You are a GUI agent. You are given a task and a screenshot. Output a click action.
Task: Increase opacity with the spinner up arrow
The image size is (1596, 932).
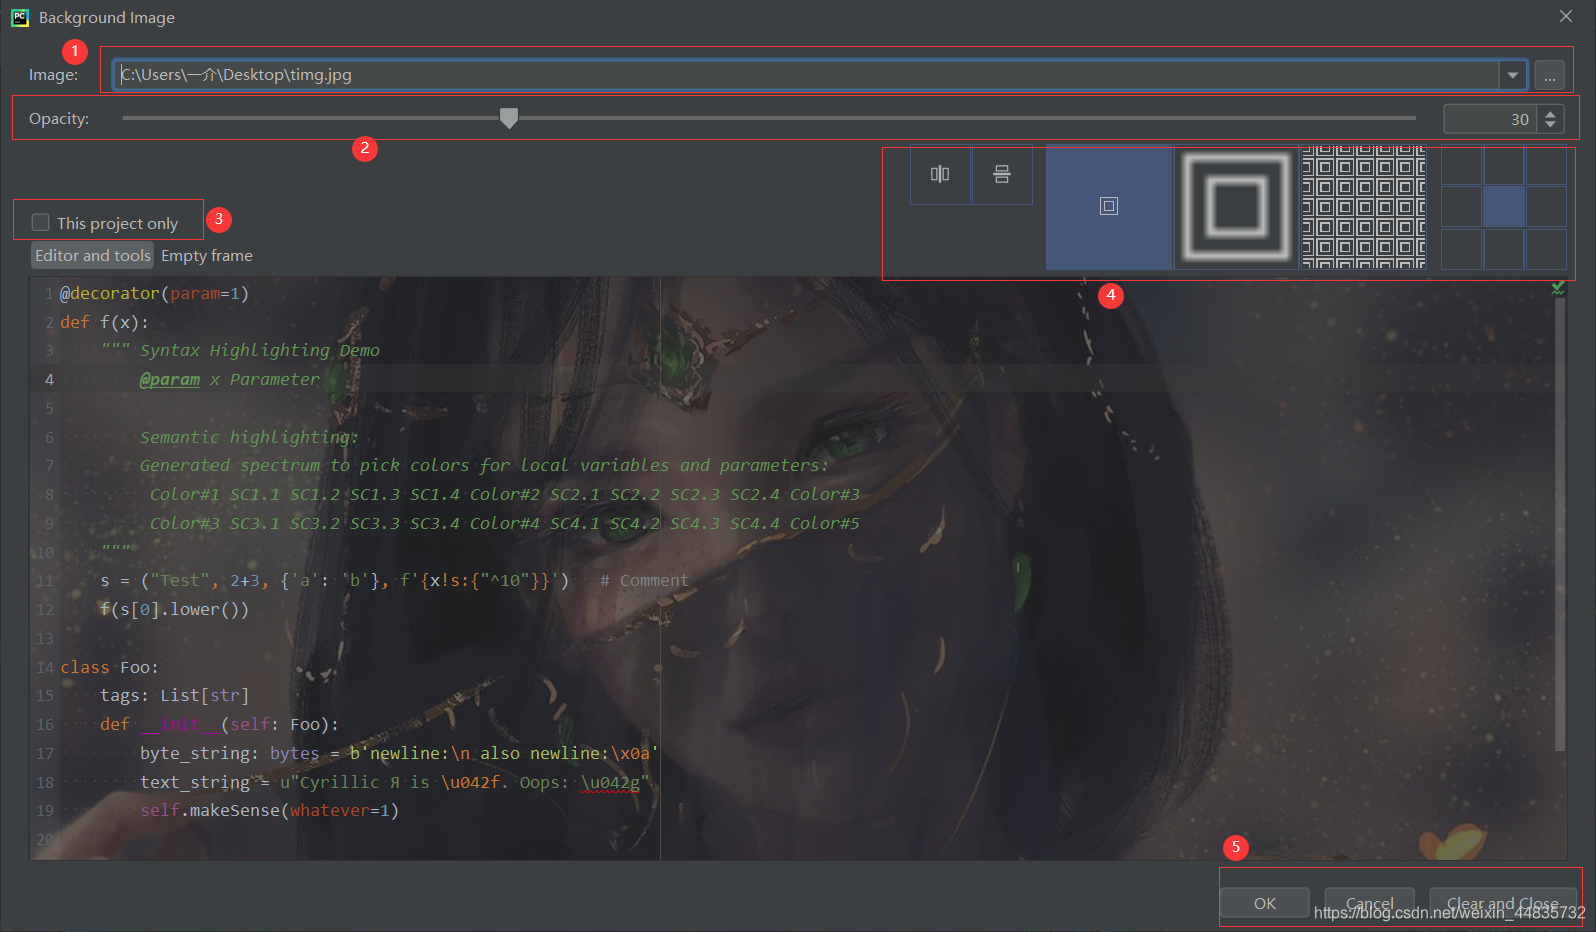click(1550, 113)
